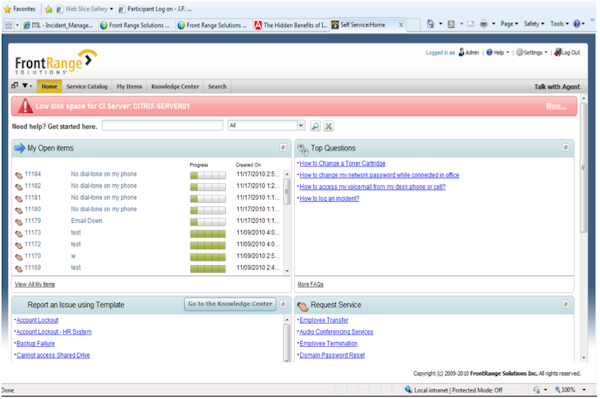Open the browser Page menu dropdown
This screenshot has width=600, height=399.
click(x=509, y=24)
